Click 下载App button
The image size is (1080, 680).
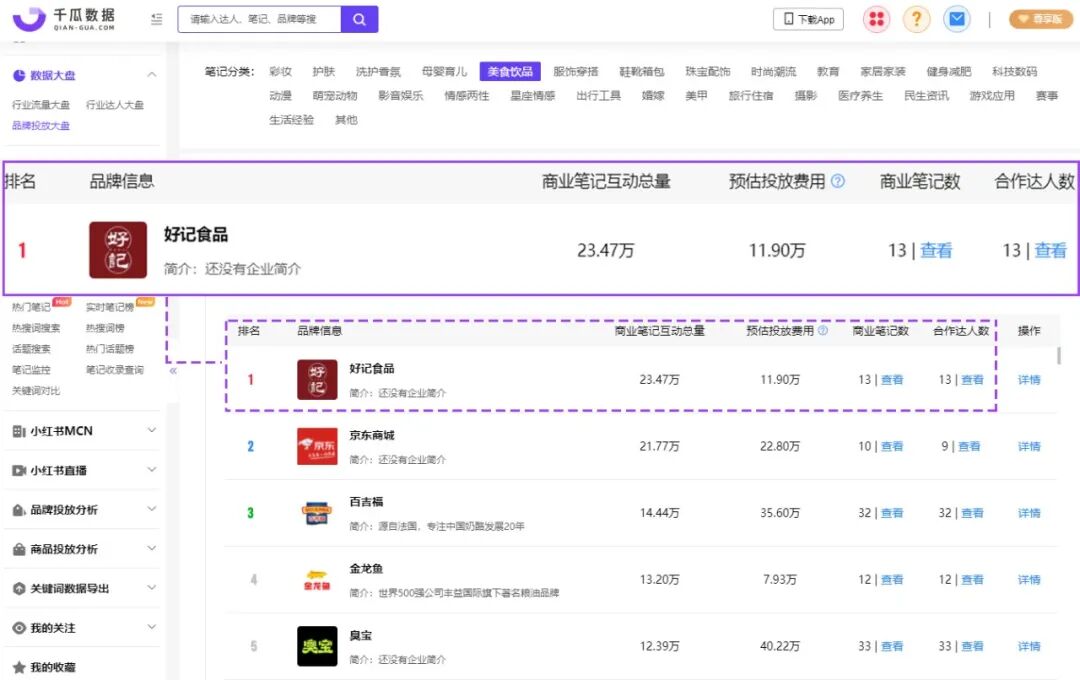tap(809, 19)
